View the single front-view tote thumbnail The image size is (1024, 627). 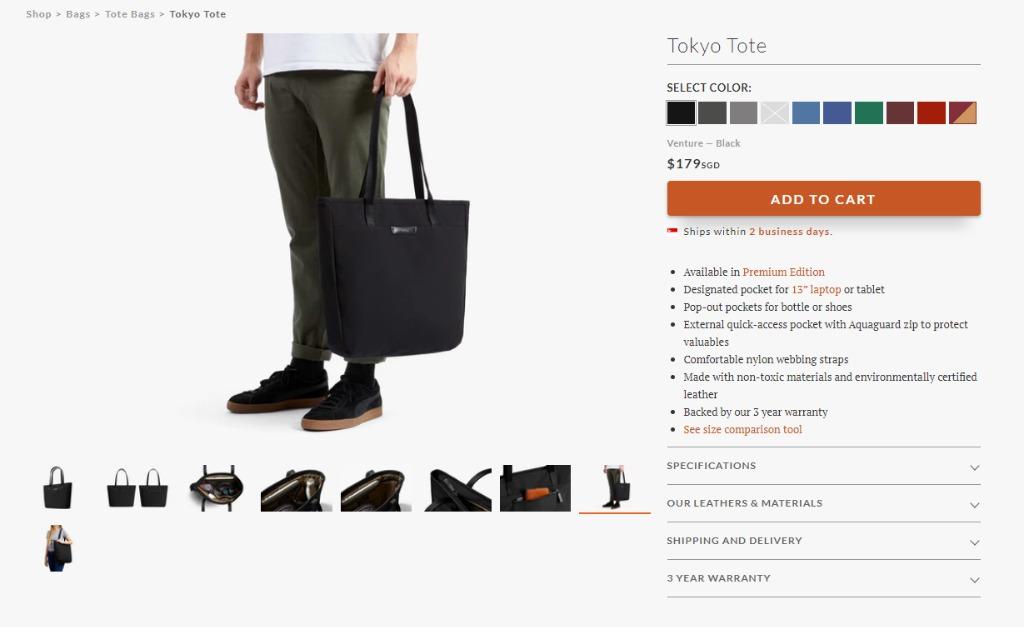(x=57, y=488)
